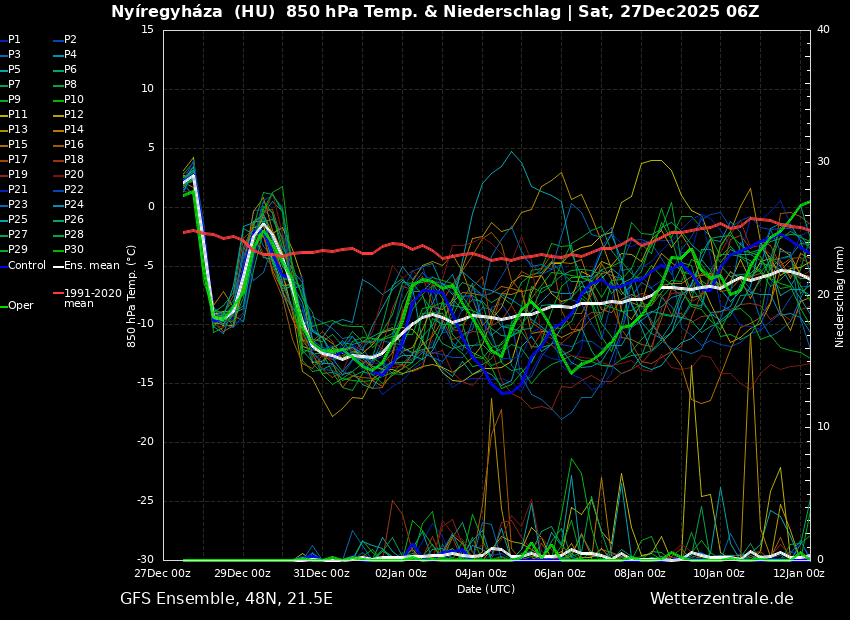Click the Niederschlag (mm) right axis label
The height and width of the screenshot is (620, 850).
840,296
